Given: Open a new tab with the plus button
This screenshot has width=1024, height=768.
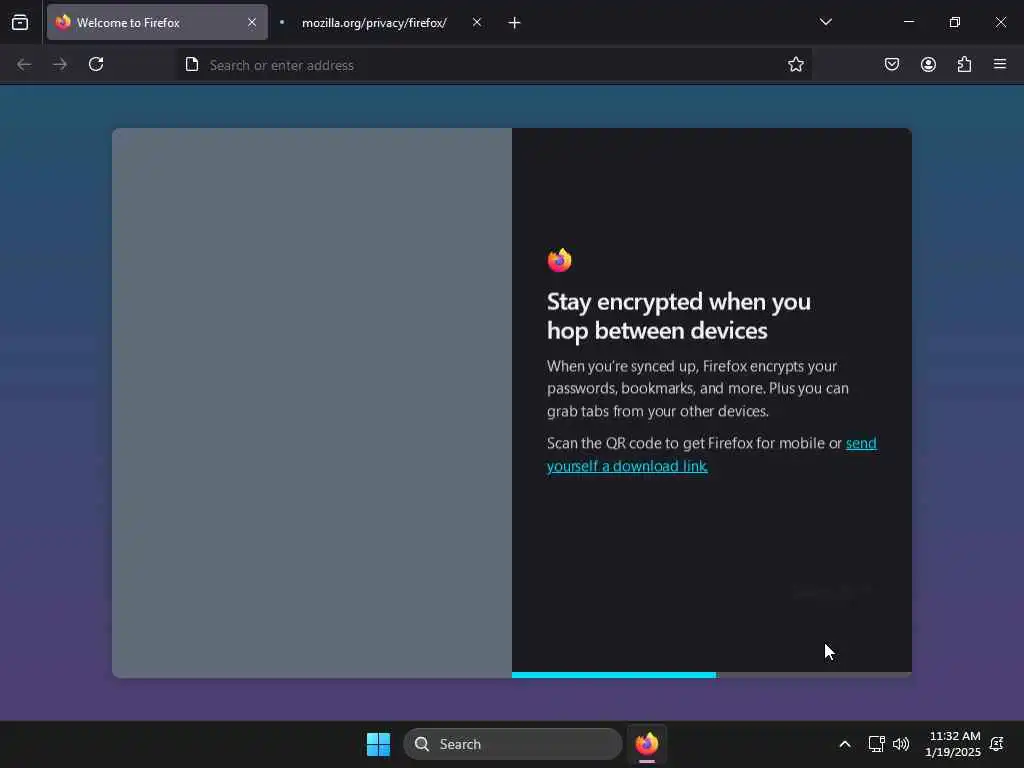Looking at the screenshot, I should (x=514, y=23).
